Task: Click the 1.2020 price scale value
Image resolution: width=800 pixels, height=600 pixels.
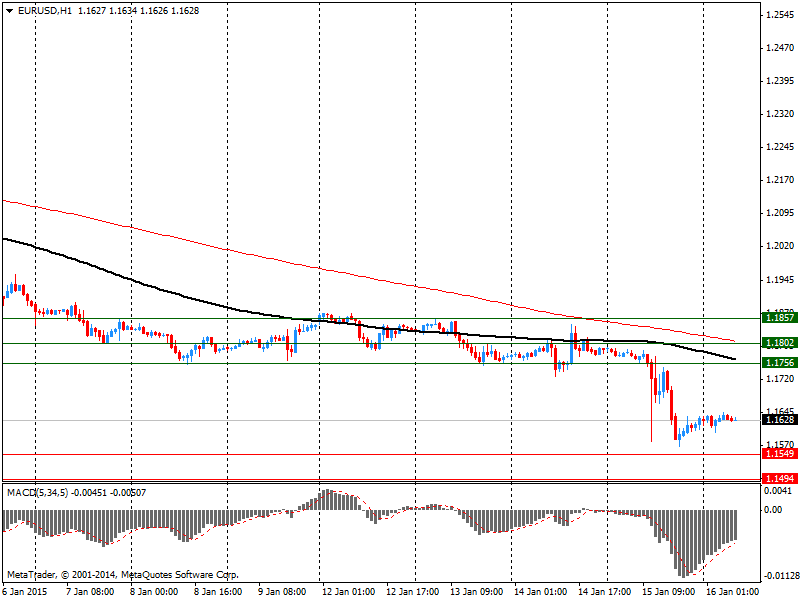Action: pos(780,246)
